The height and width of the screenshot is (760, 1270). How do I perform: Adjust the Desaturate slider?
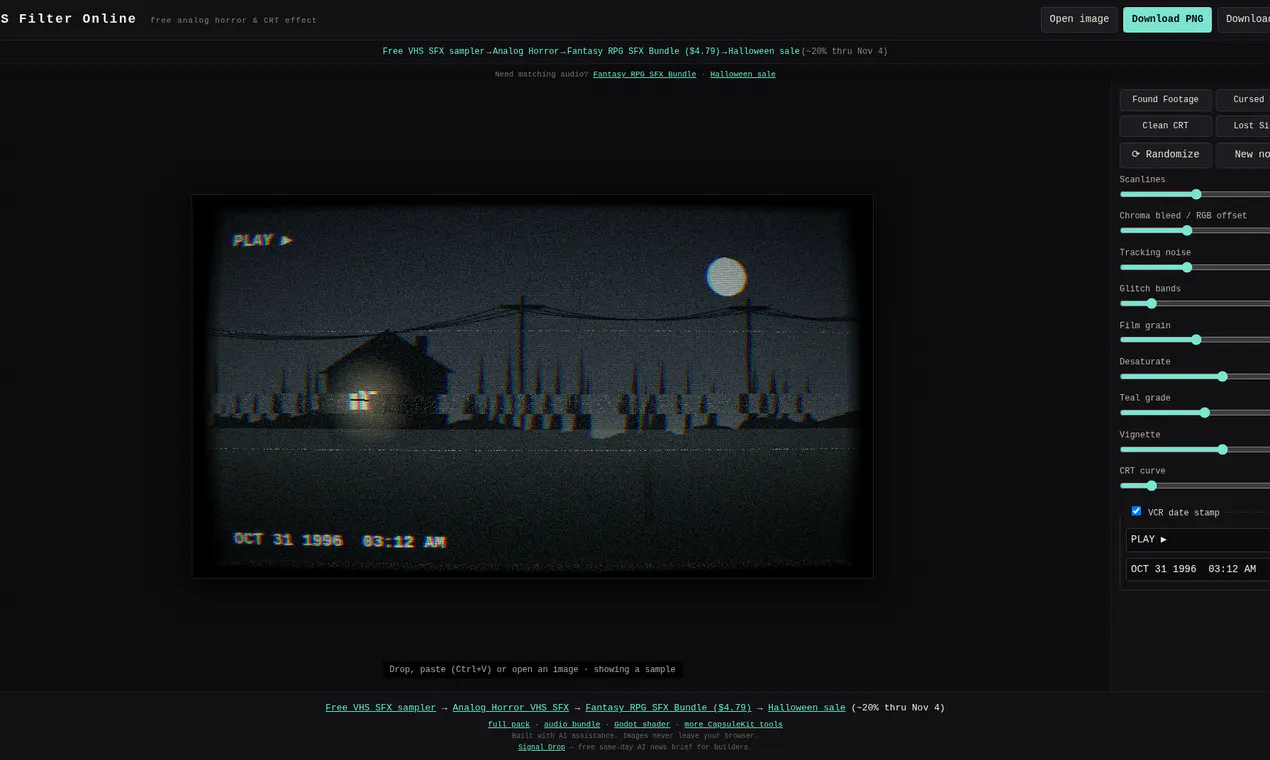1195,376
